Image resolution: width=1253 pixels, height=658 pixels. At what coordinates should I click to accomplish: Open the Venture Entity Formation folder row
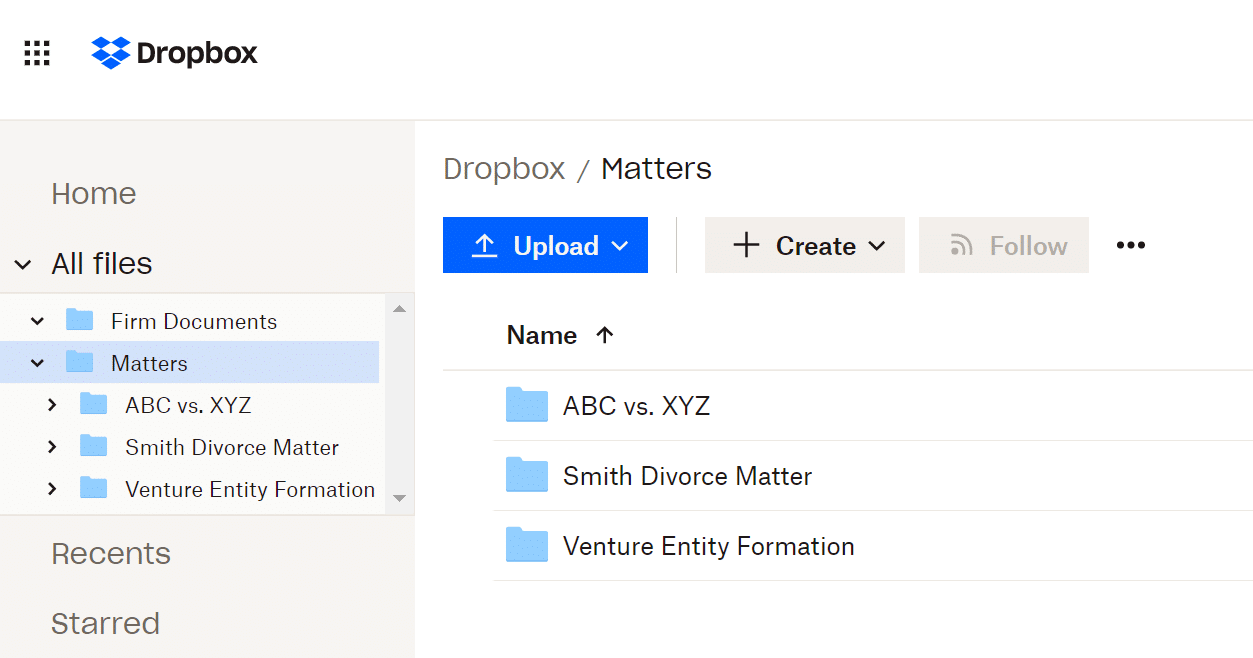click(873, 545)
